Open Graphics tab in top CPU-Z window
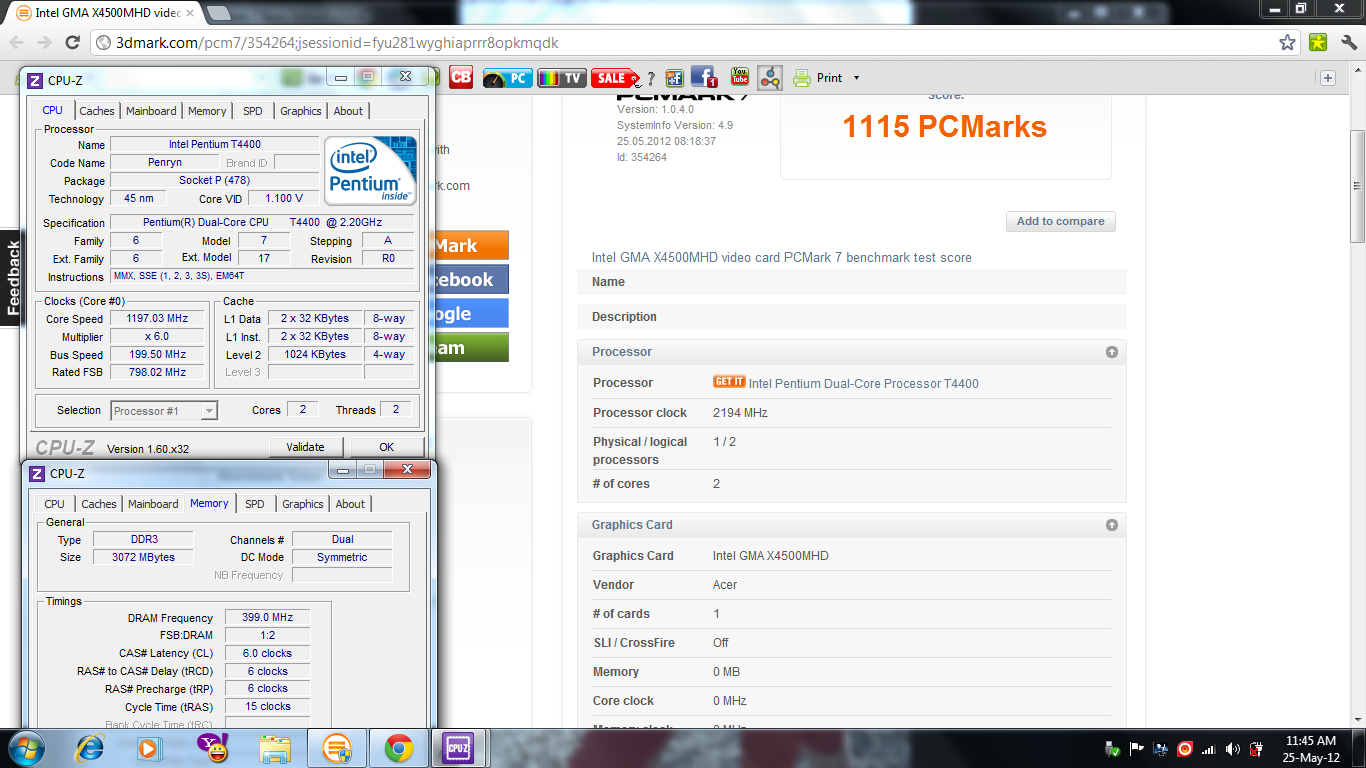1366x768 pixels. click(301, 111)
